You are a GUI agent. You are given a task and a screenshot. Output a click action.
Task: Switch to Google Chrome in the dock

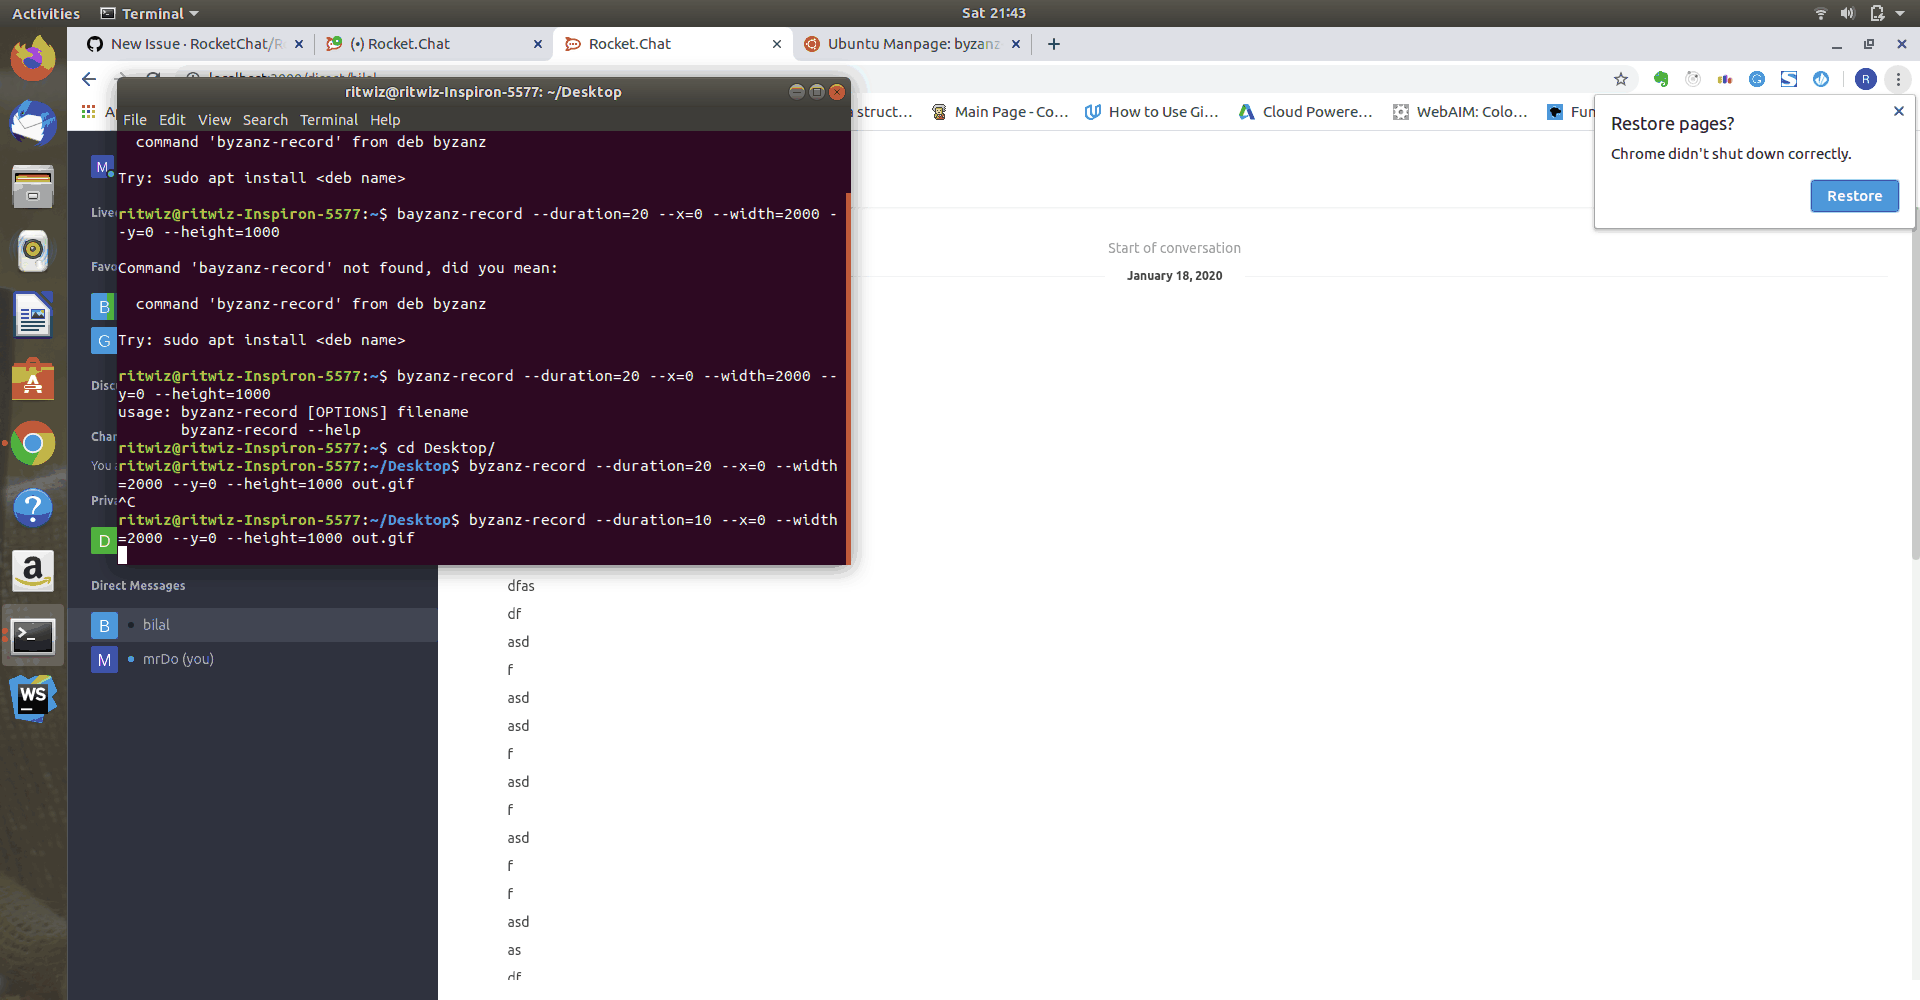pos(33,443)
